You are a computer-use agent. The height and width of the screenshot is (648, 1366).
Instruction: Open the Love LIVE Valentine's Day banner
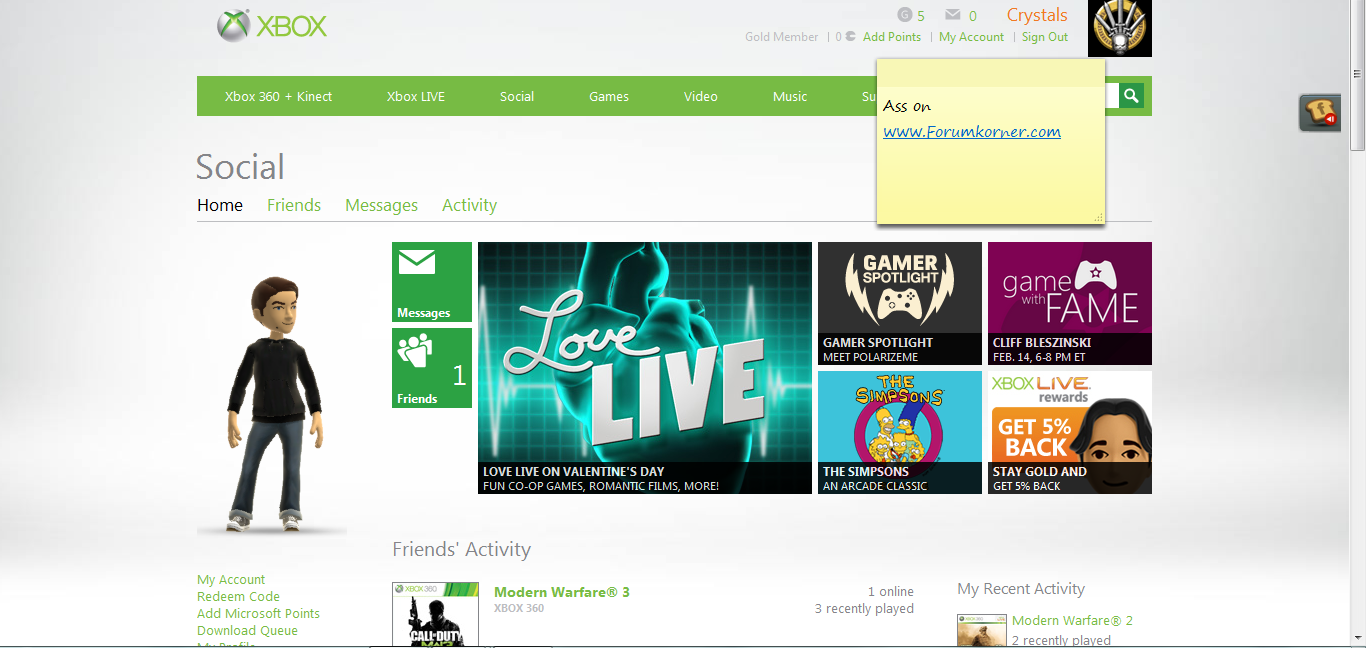[645, 368]
